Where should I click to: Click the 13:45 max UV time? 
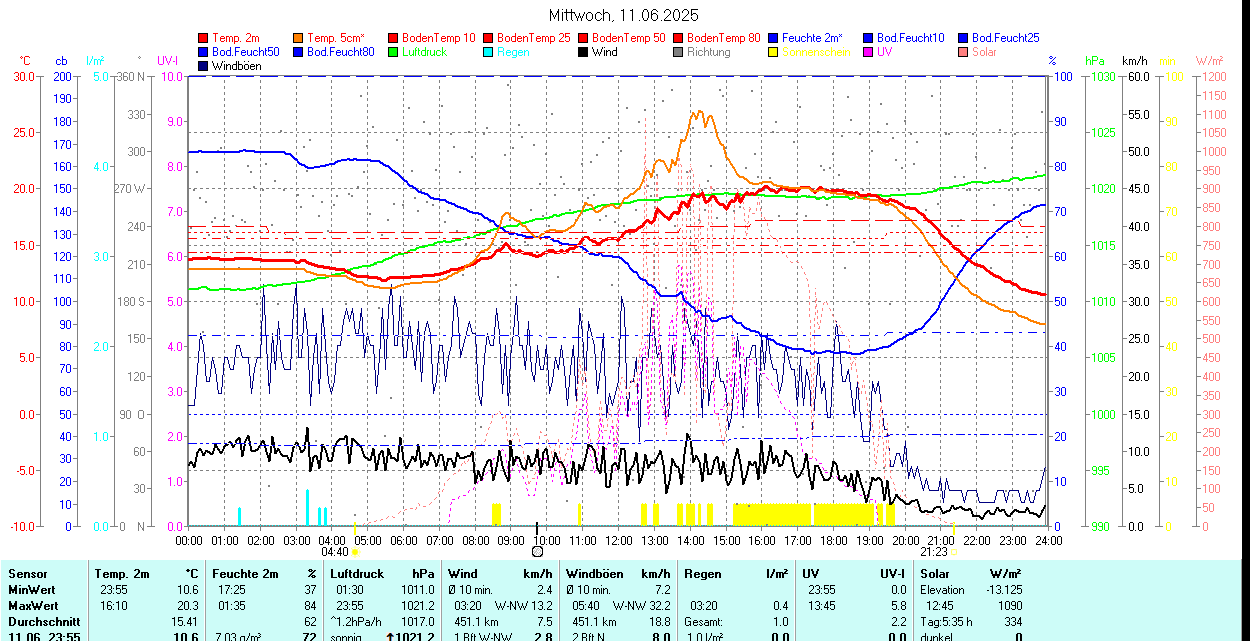[822, 606]
